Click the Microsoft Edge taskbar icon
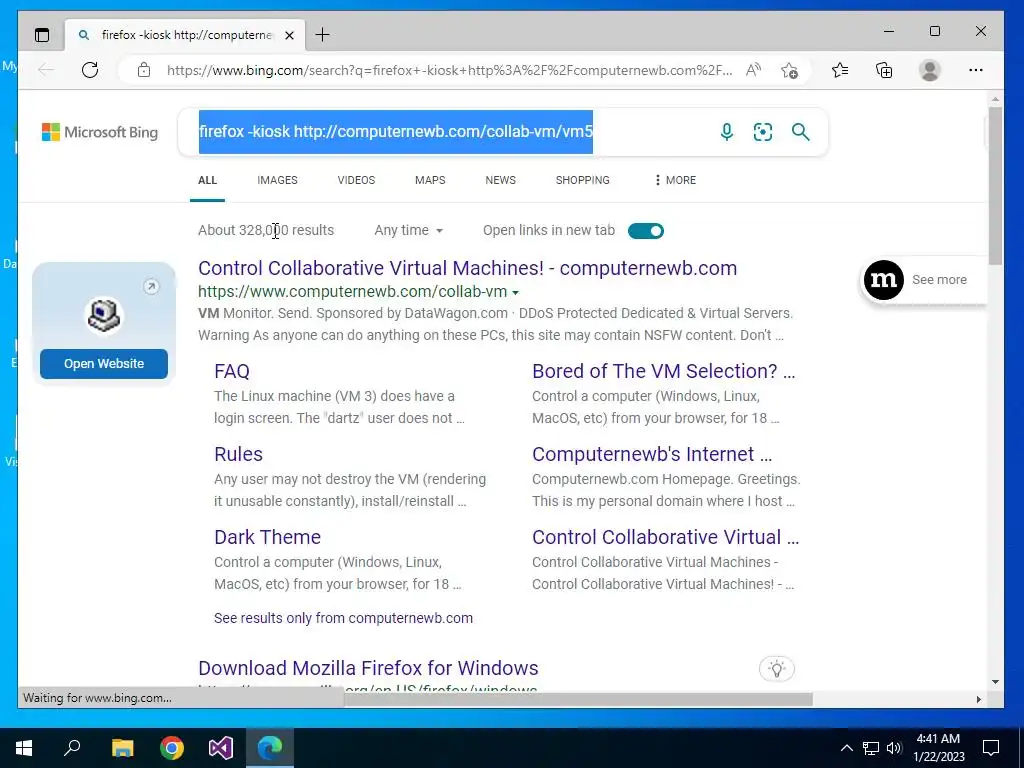The image size is (1024, 768). [270, 748]
